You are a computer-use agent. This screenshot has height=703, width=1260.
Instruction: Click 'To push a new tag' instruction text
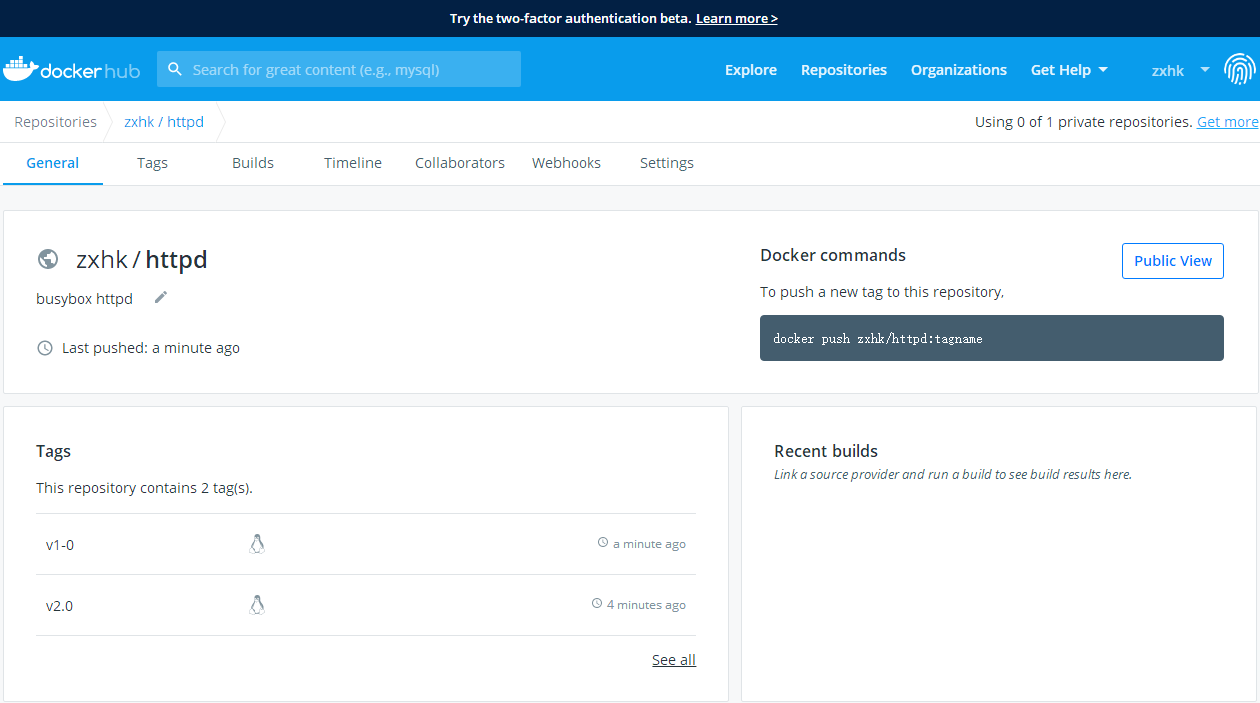[x=882, y=292]
